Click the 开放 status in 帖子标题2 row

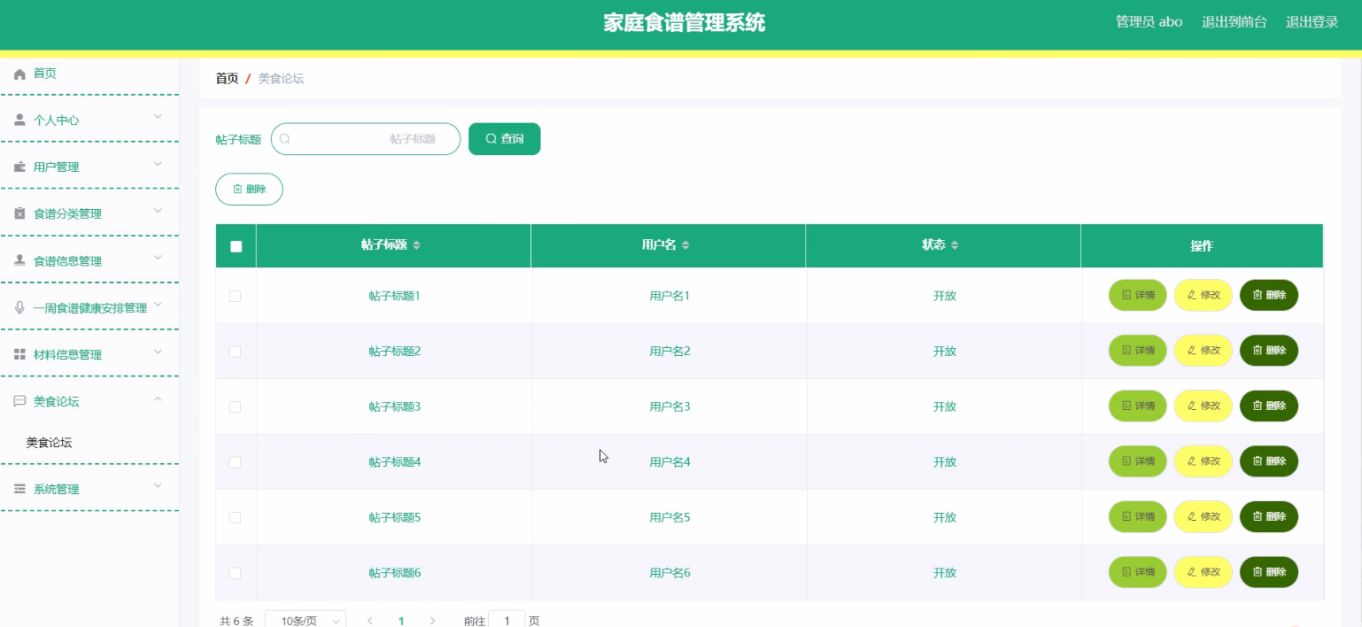(x=945, y=351)
